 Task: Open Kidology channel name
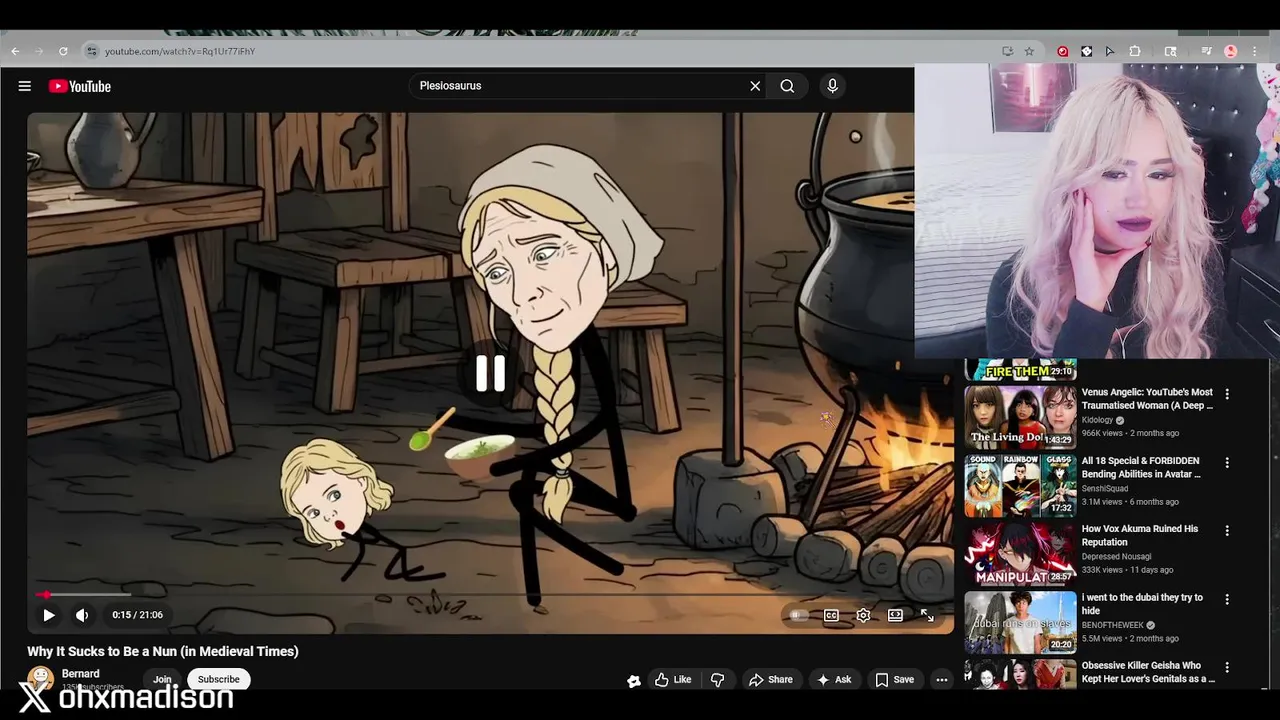tap(1097, 420)
